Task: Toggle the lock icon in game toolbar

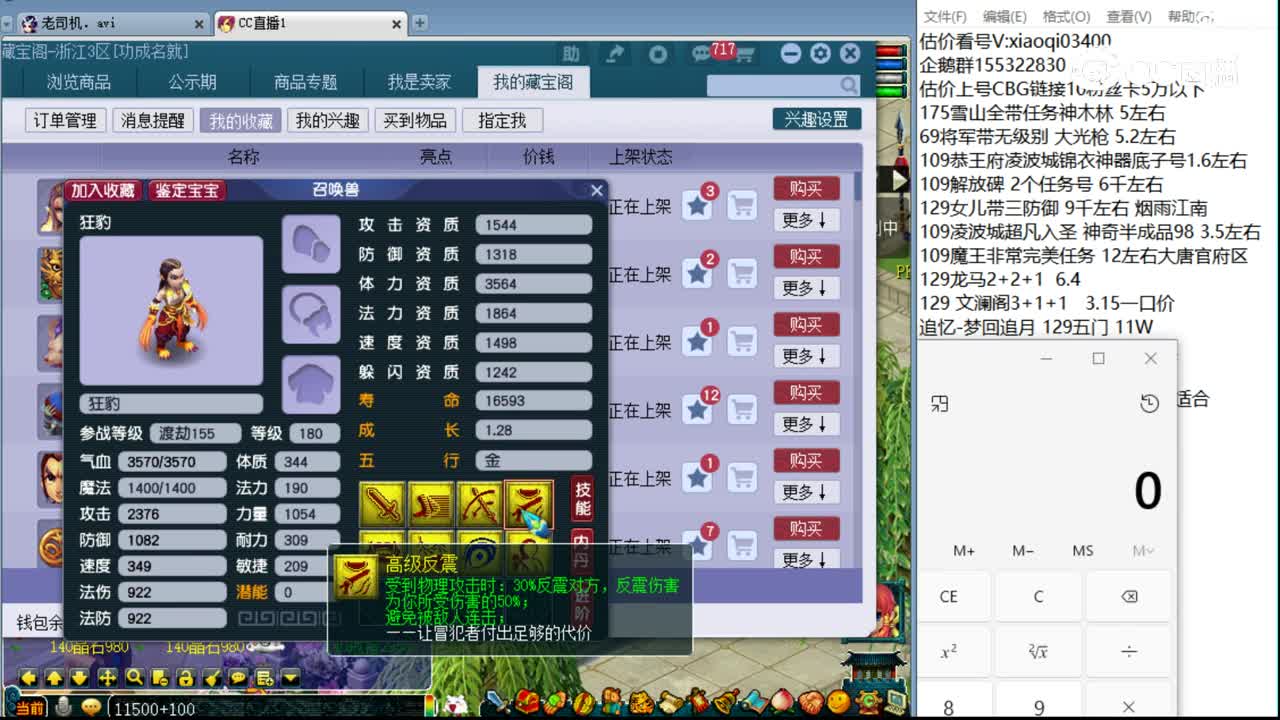Action: tap(186, 679)
